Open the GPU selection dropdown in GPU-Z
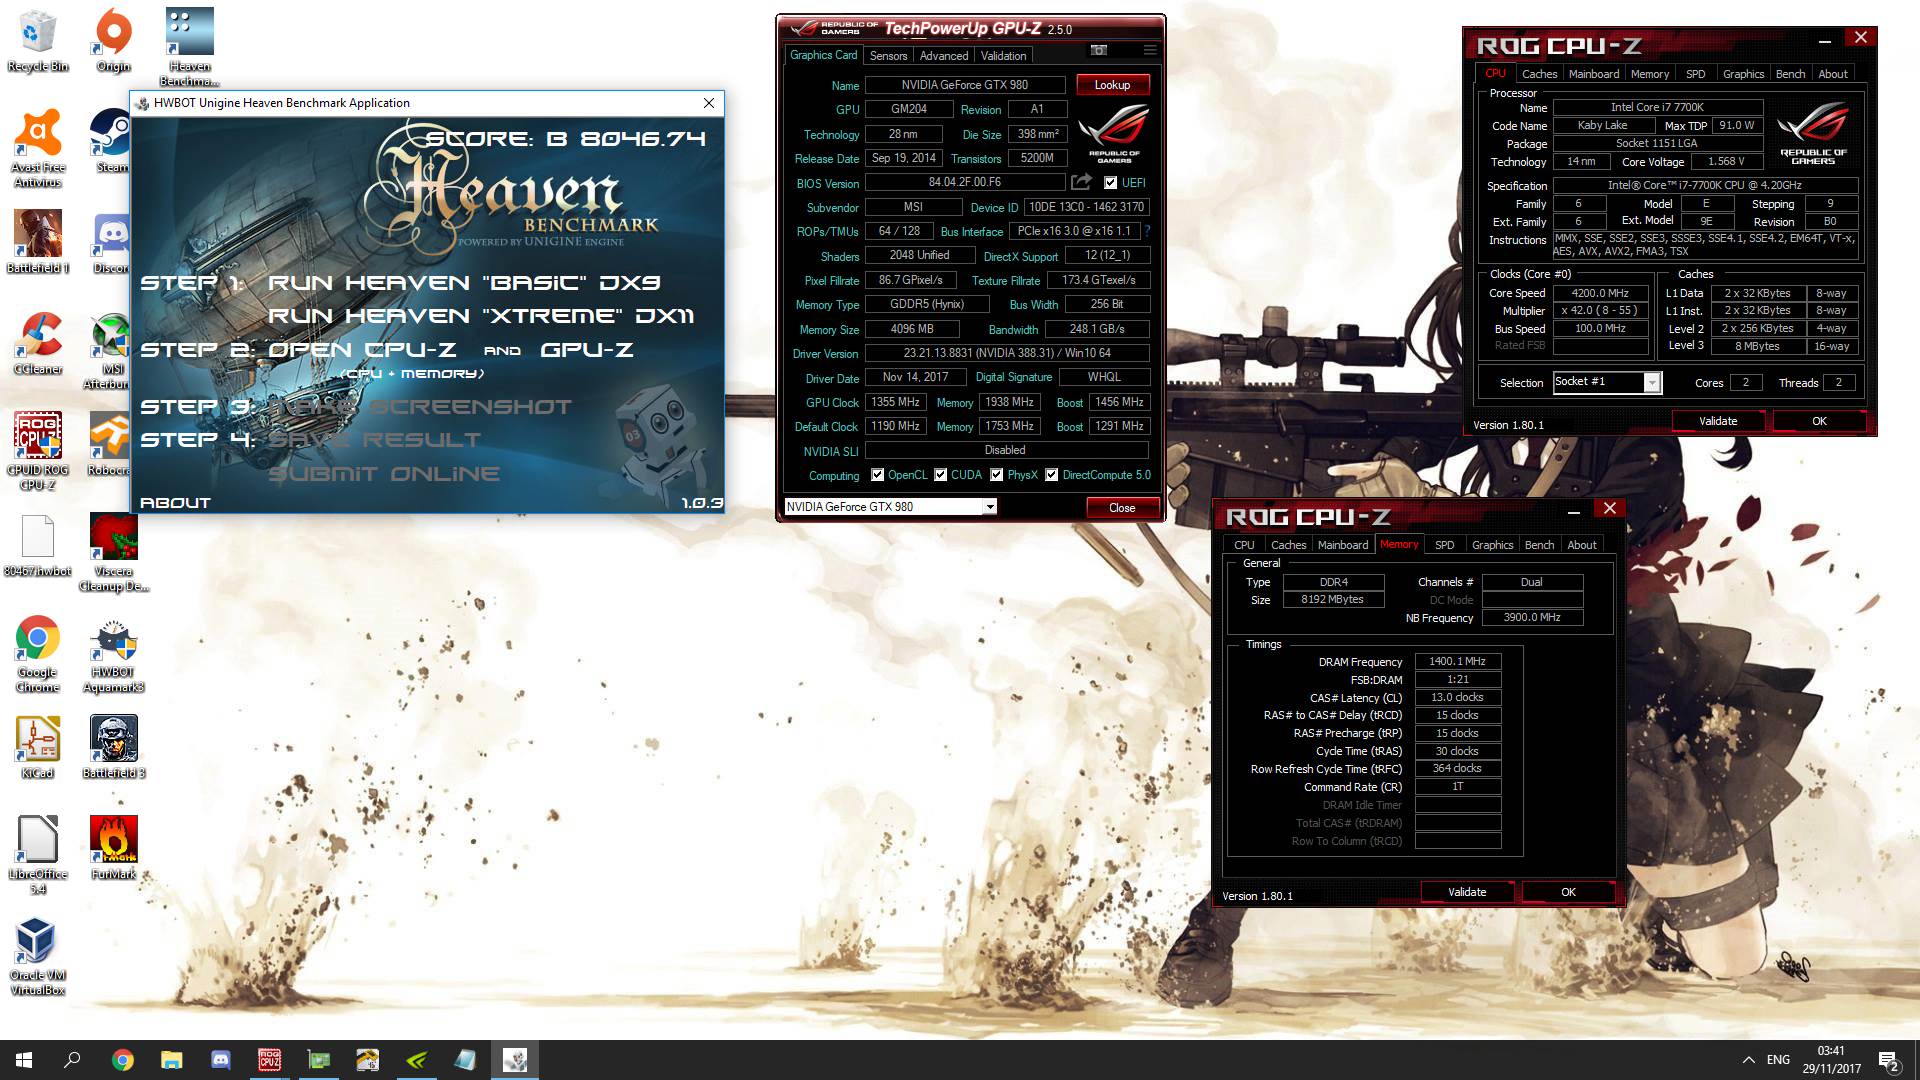Image resolution: width=1920 pixels, height=1080 pixels. 890,507
